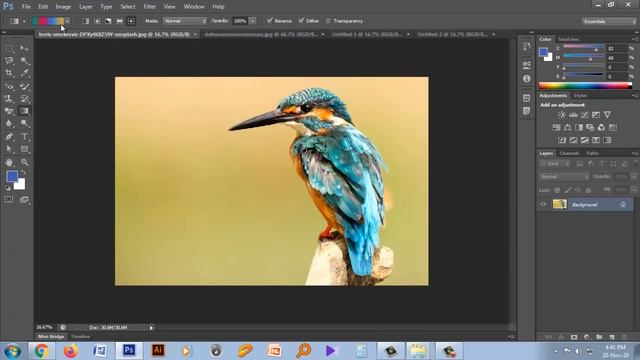Switch to the Paths tab
The height and width of the screenshot is (360, 640).
[592, 153]
